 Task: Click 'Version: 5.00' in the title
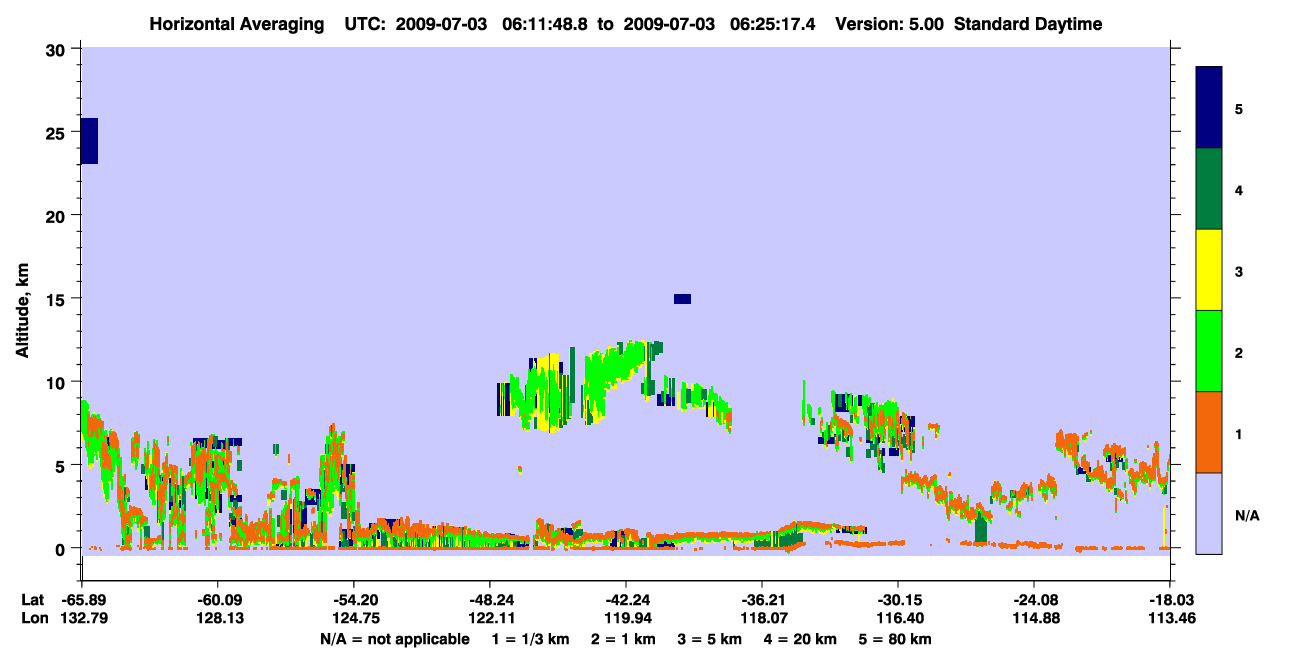click(890, 24)
